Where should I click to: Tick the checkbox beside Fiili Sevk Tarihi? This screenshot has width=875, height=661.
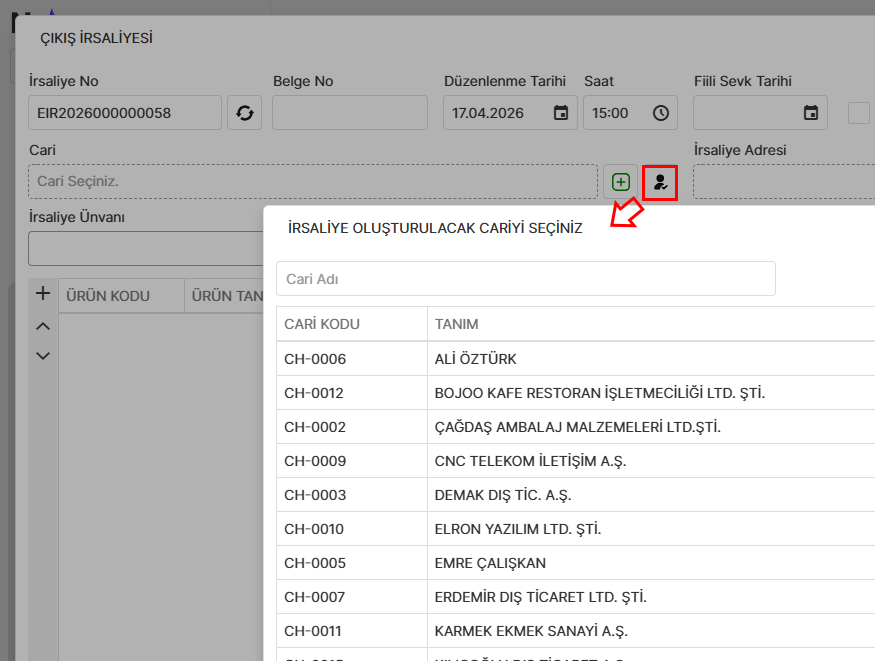click(x=859, y=113)
